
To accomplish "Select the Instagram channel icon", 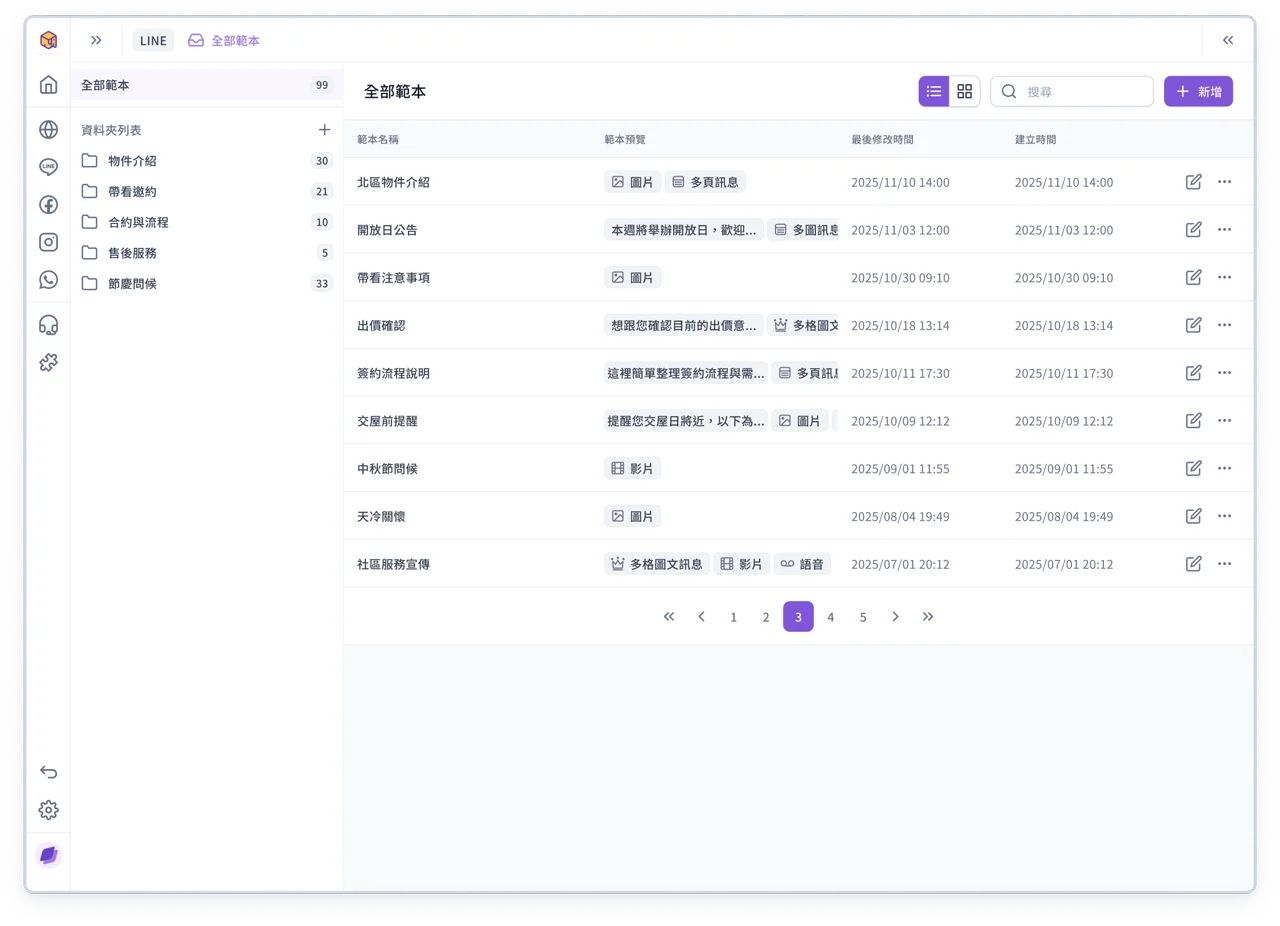I will 48,242.
